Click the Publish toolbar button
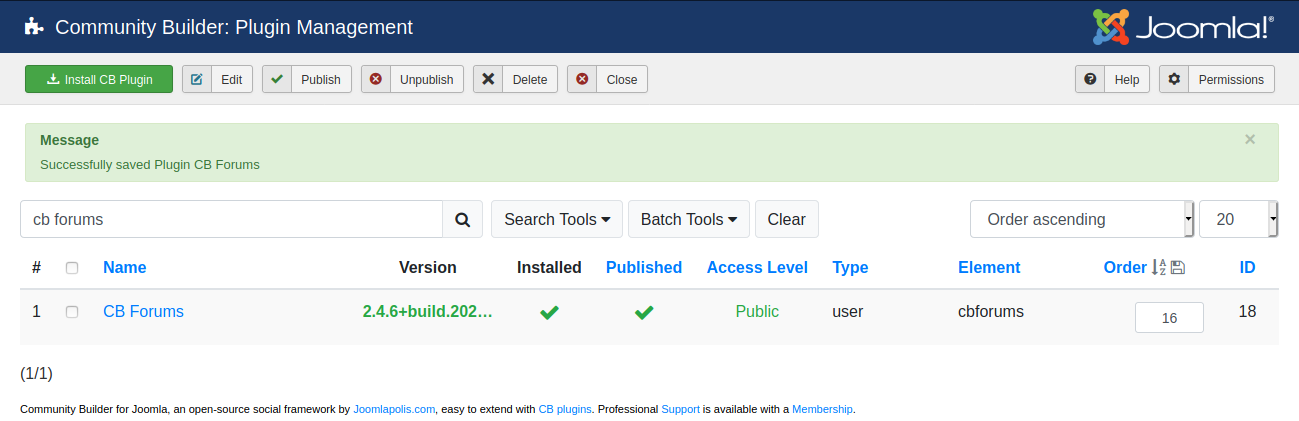Screen dimensions: 1299x421 [x=307, y=79]
